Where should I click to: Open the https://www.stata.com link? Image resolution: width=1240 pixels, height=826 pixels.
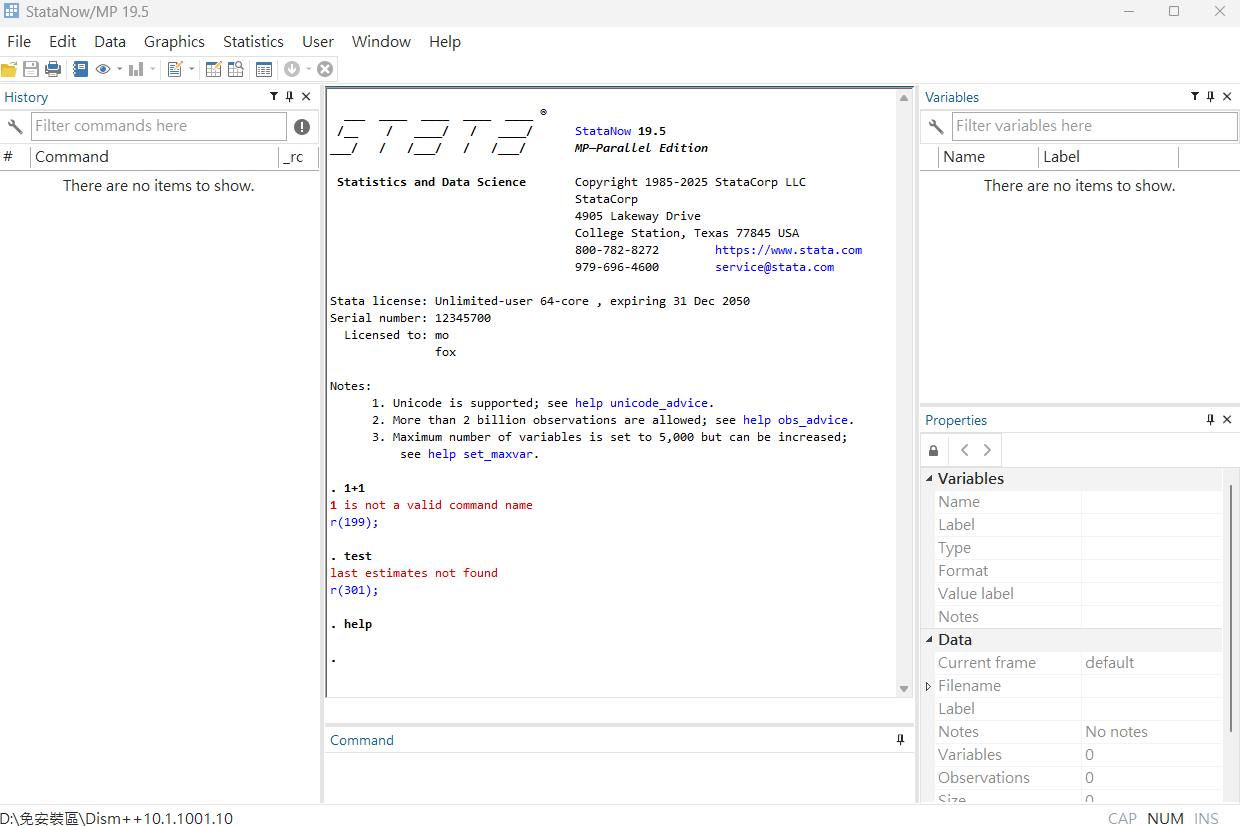(x=788, y=250)
